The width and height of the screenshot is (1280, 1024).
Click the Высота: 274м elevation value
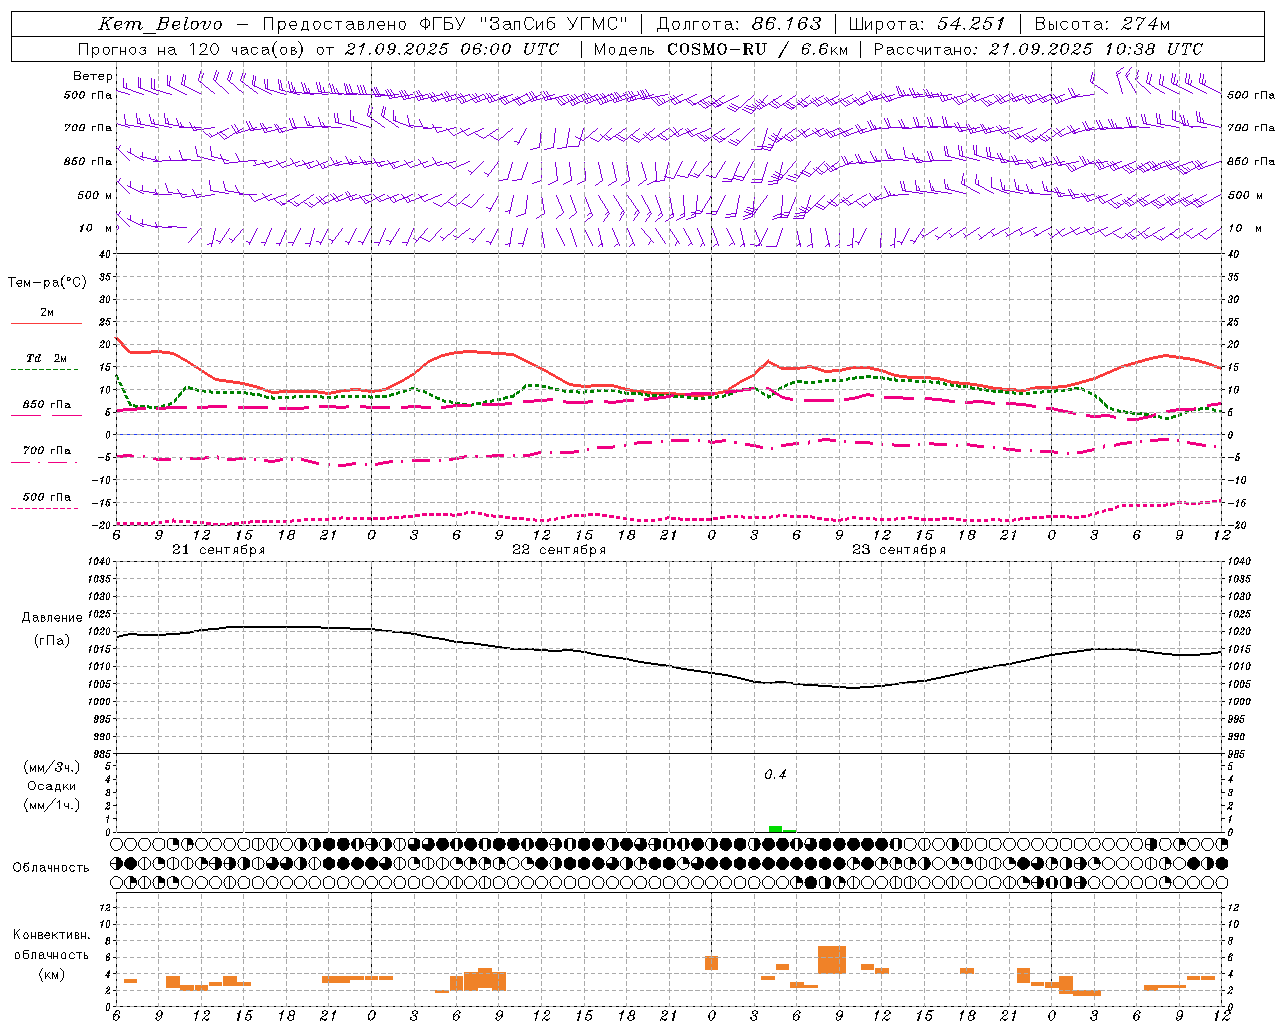(x=1102, y=24)
